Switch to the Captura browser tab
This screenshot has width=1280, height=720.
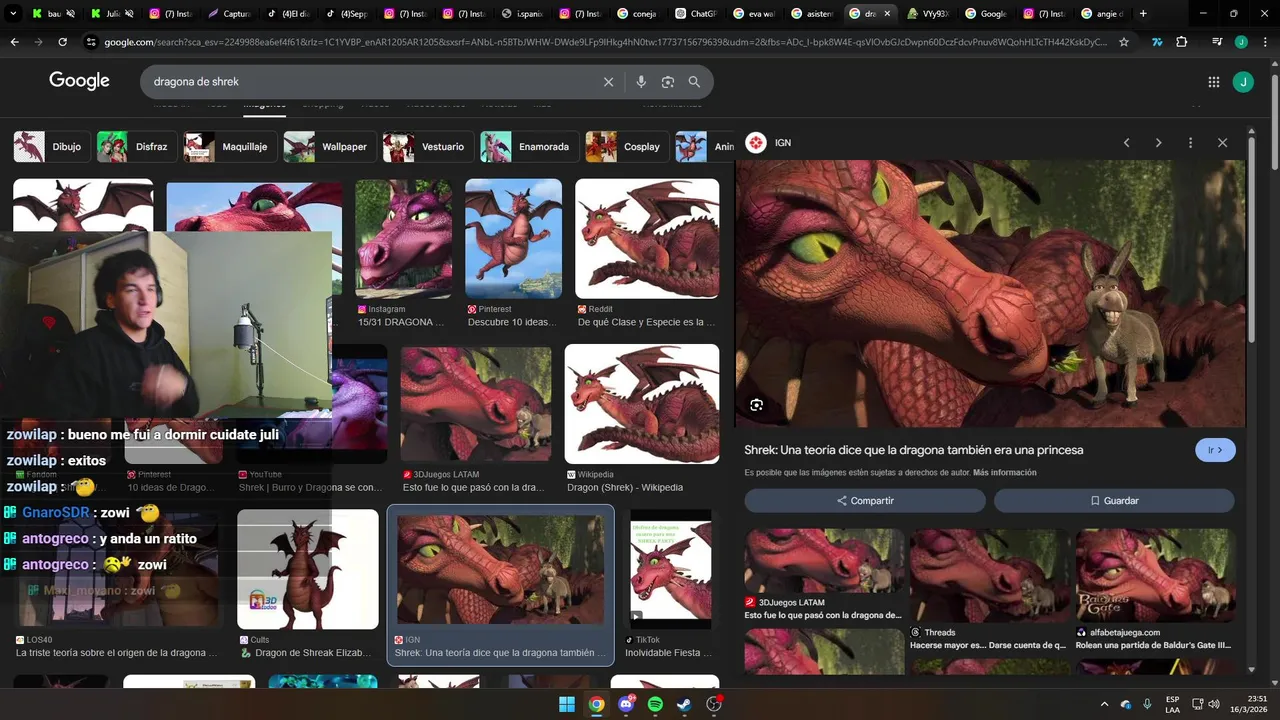[x=230, y=14]
